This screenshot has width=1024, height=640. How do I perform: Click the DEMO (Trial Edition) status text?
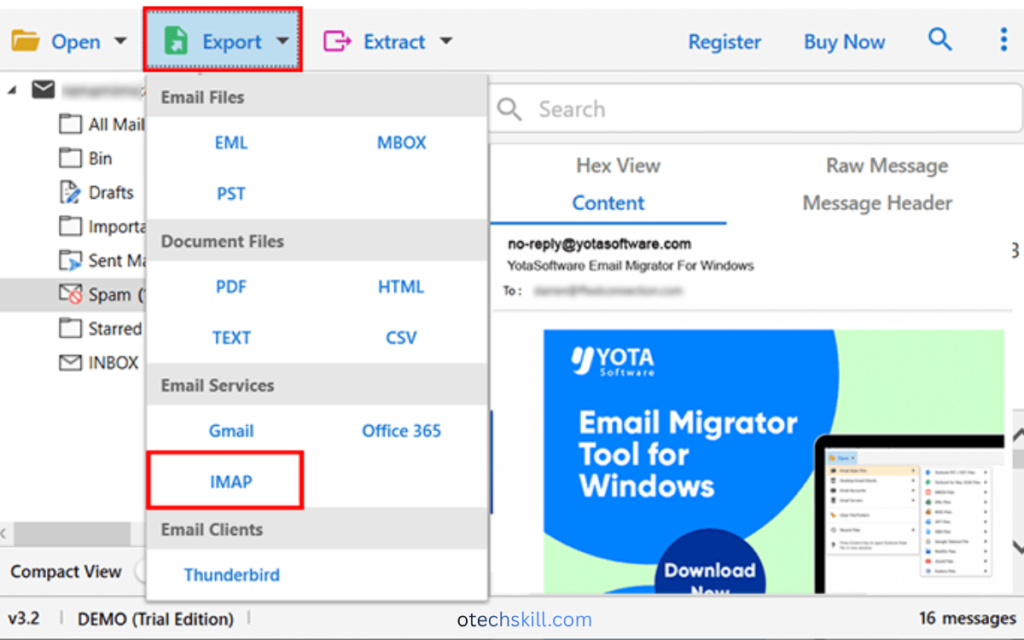click(155, 618)
